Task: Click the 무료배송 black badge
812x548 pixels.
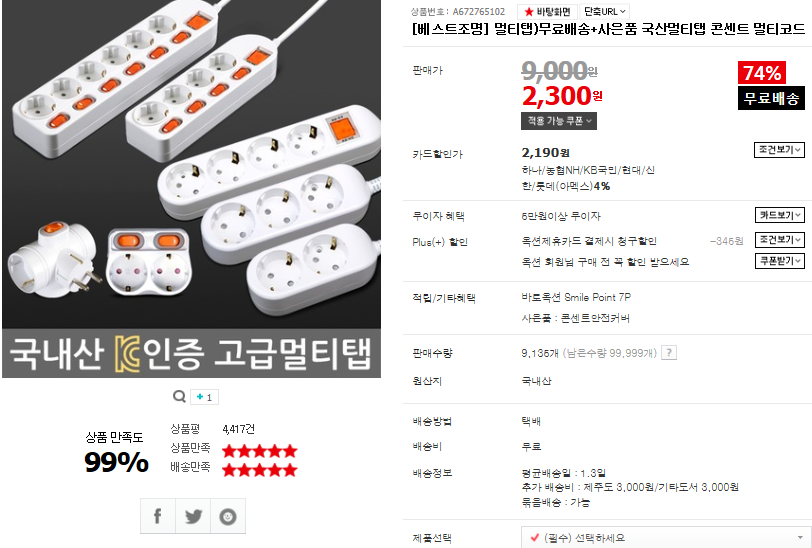Action: (x=770, y=98)
